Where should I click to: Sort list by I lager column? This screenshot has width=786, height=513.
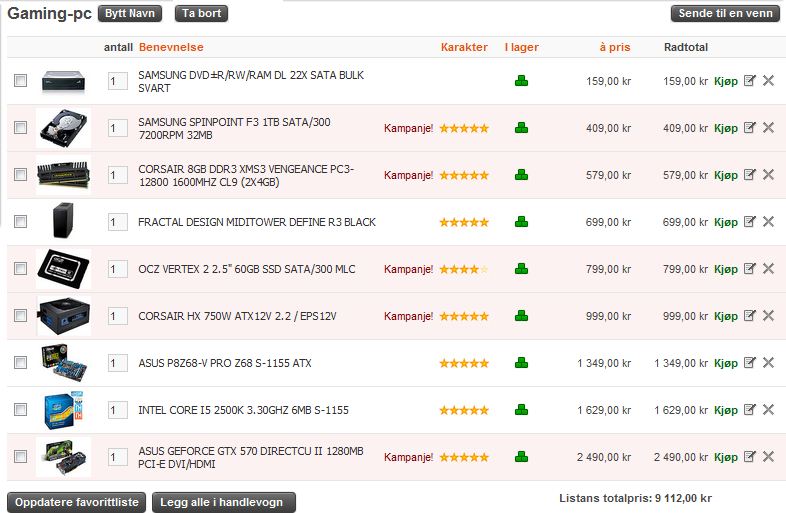521,47
